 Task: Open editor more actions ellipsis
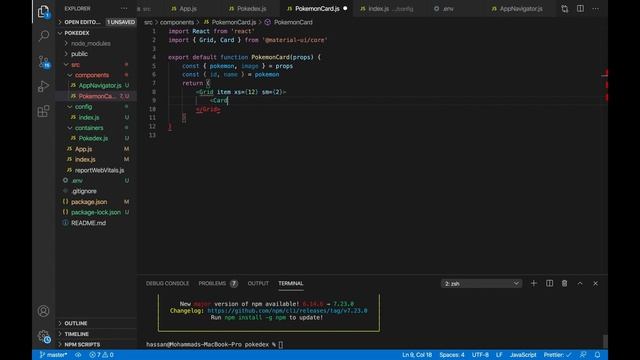pyautogui.click(x=596, y=9)
